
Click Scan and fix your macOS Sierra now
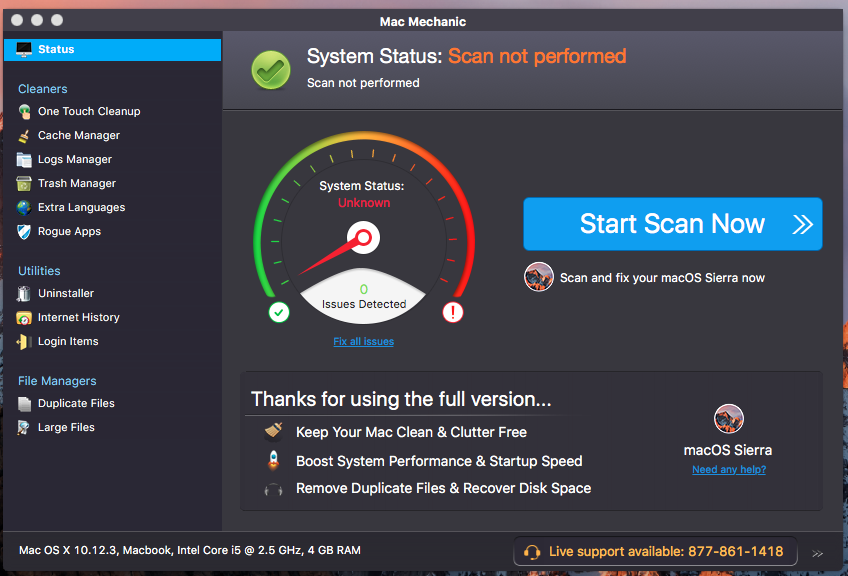662,278
